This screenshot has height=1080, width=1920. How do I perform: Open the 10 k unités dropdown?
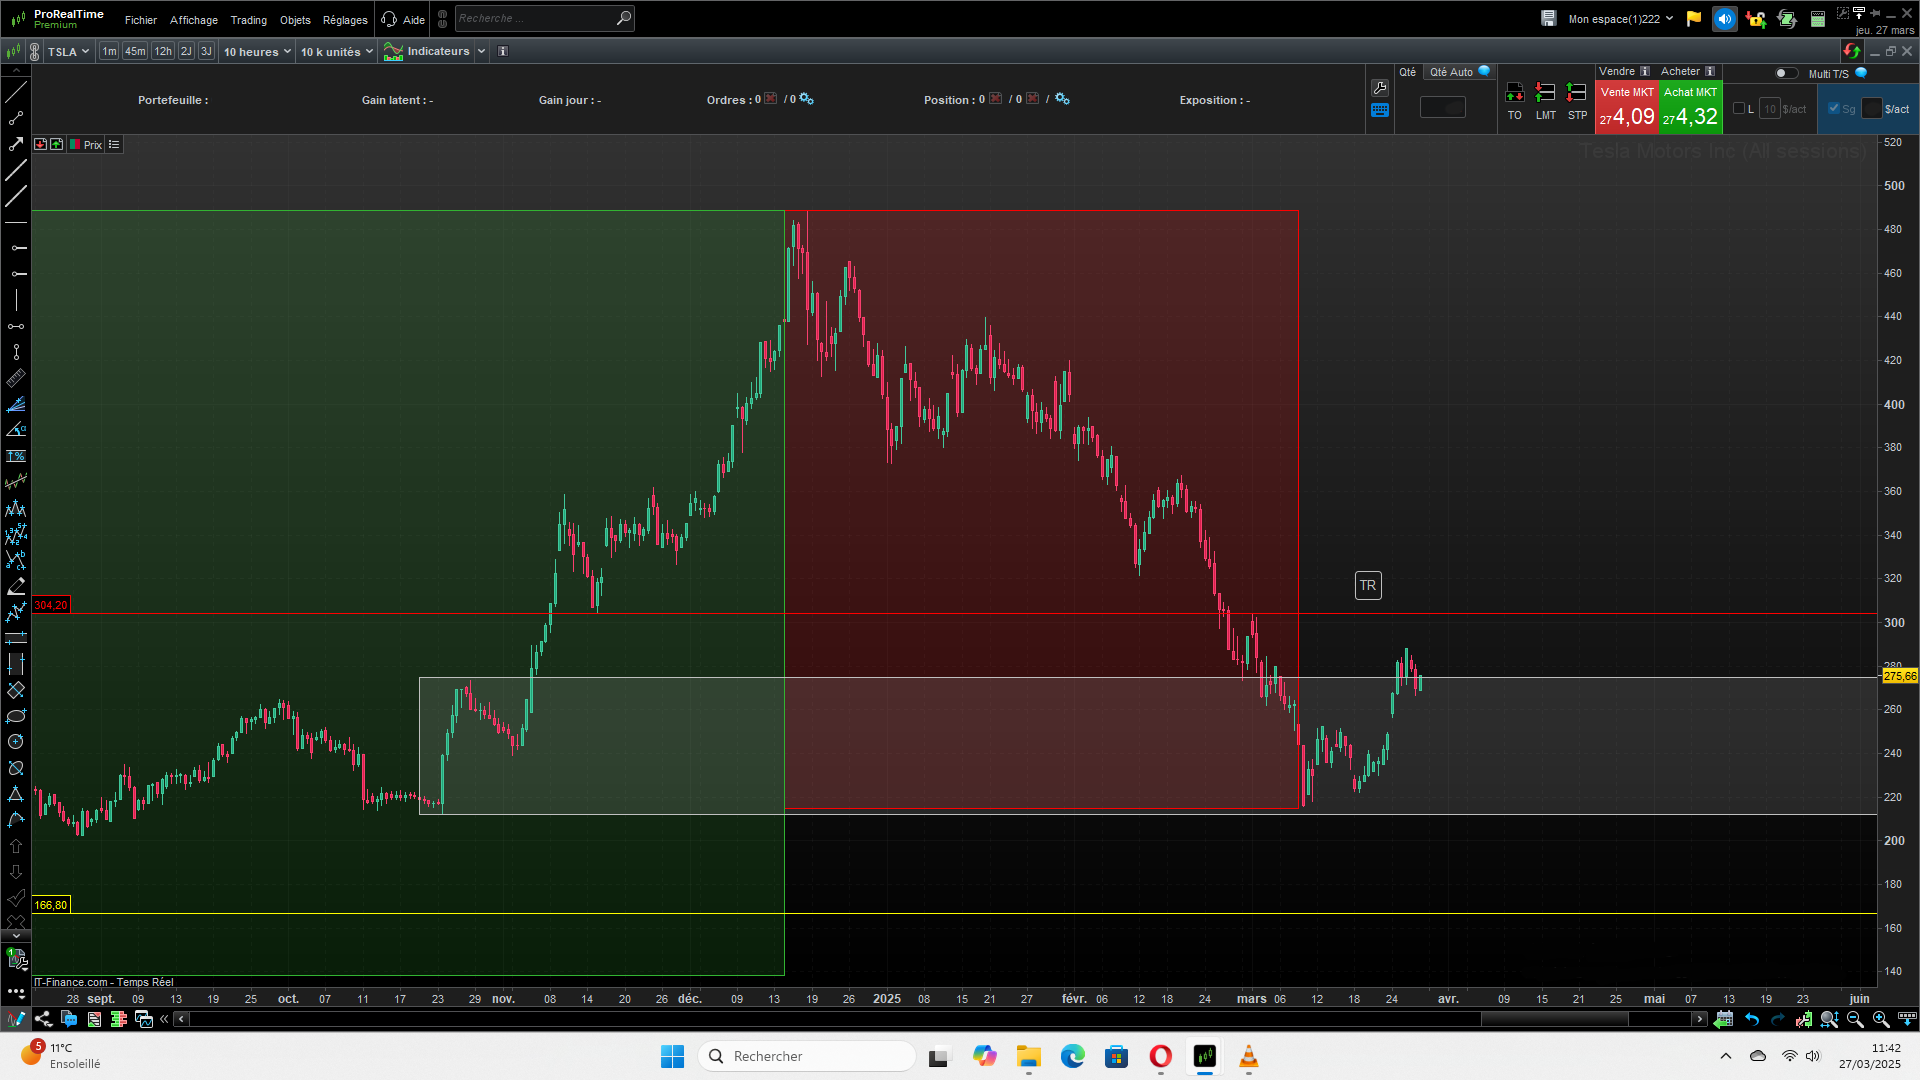tap(337, 52)
